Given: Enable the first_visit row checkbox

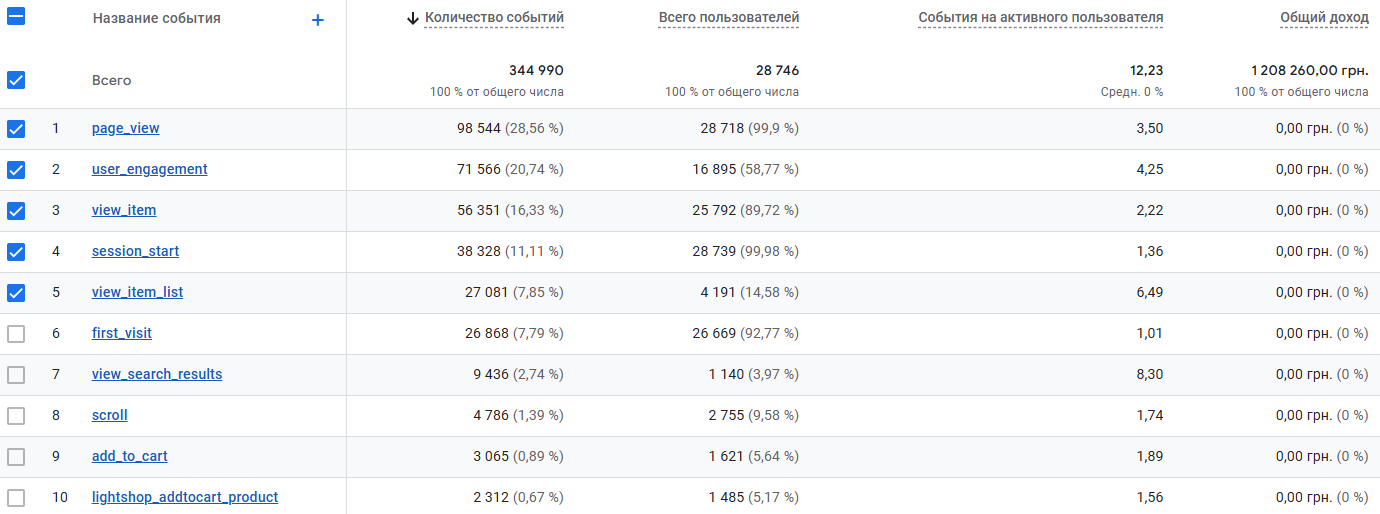Looking at the screenshot, I should pyautogui.click(x=16, y=334).
